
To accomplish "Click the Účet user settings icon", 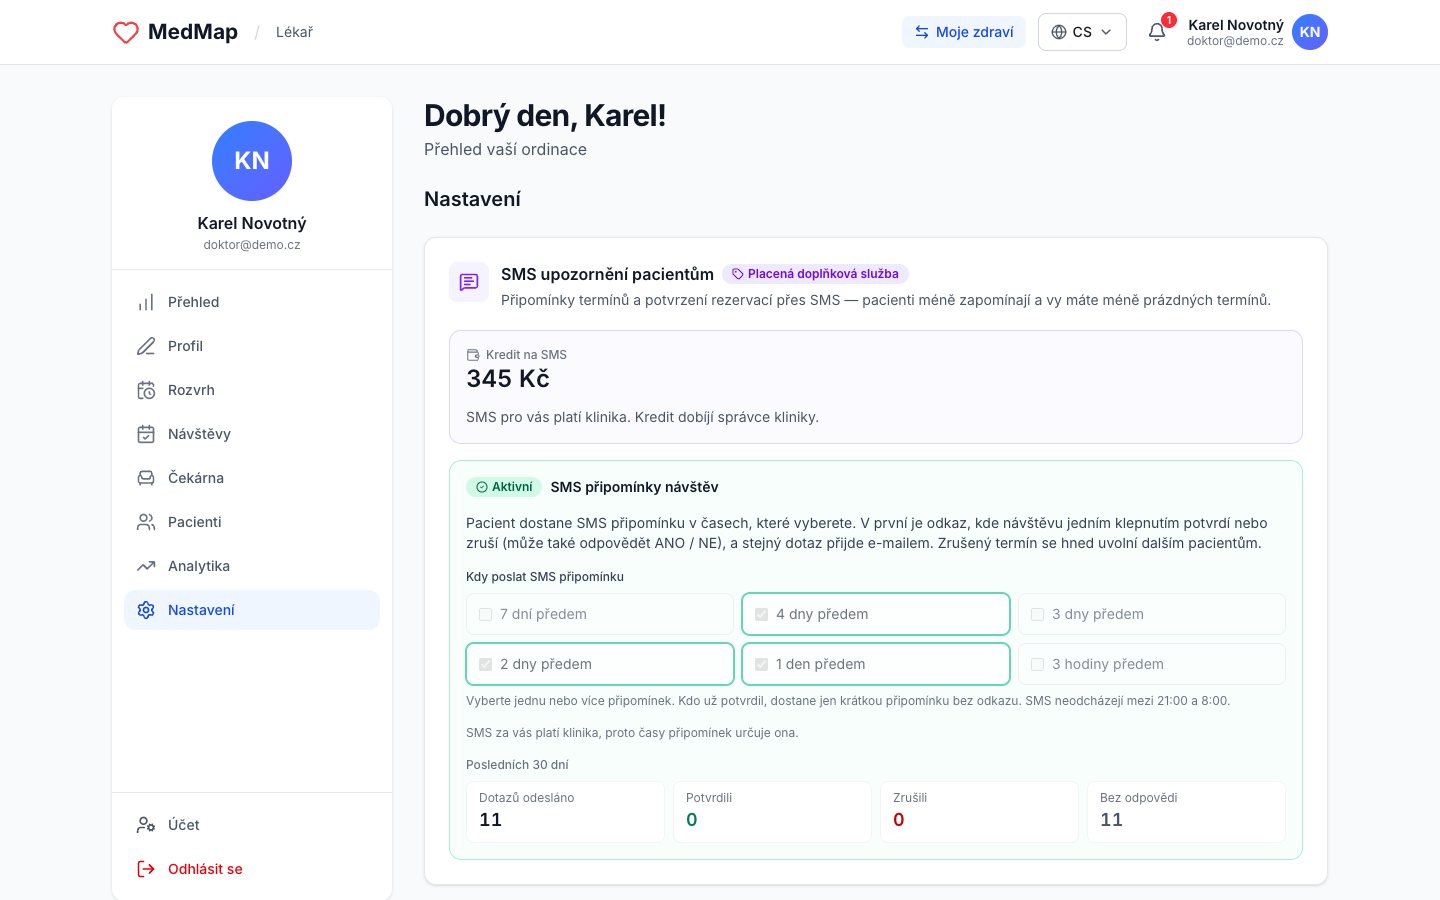I will point(146,825).
